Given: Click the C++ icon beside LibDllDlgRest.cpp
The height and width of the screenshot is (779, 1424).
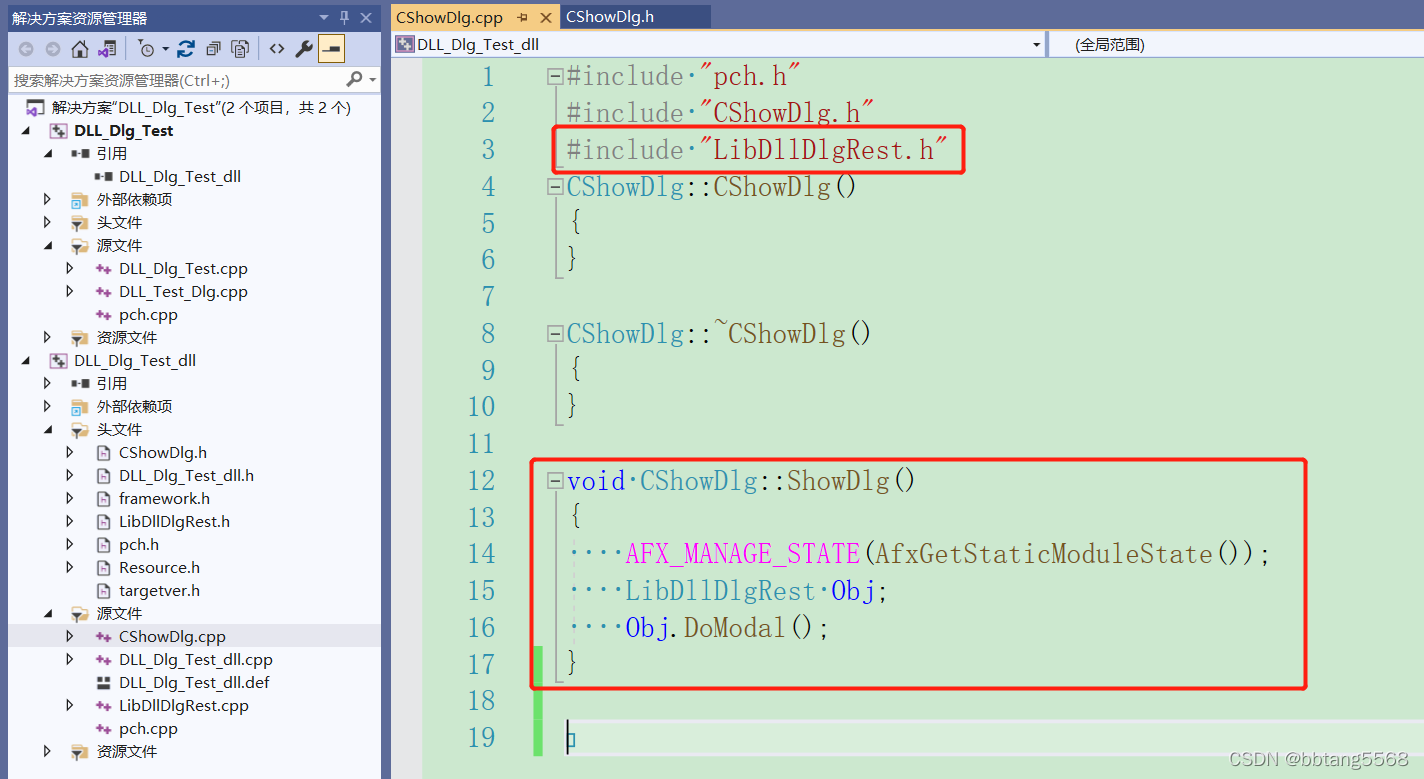Looking at the screenshot, I should pos(103,706).
